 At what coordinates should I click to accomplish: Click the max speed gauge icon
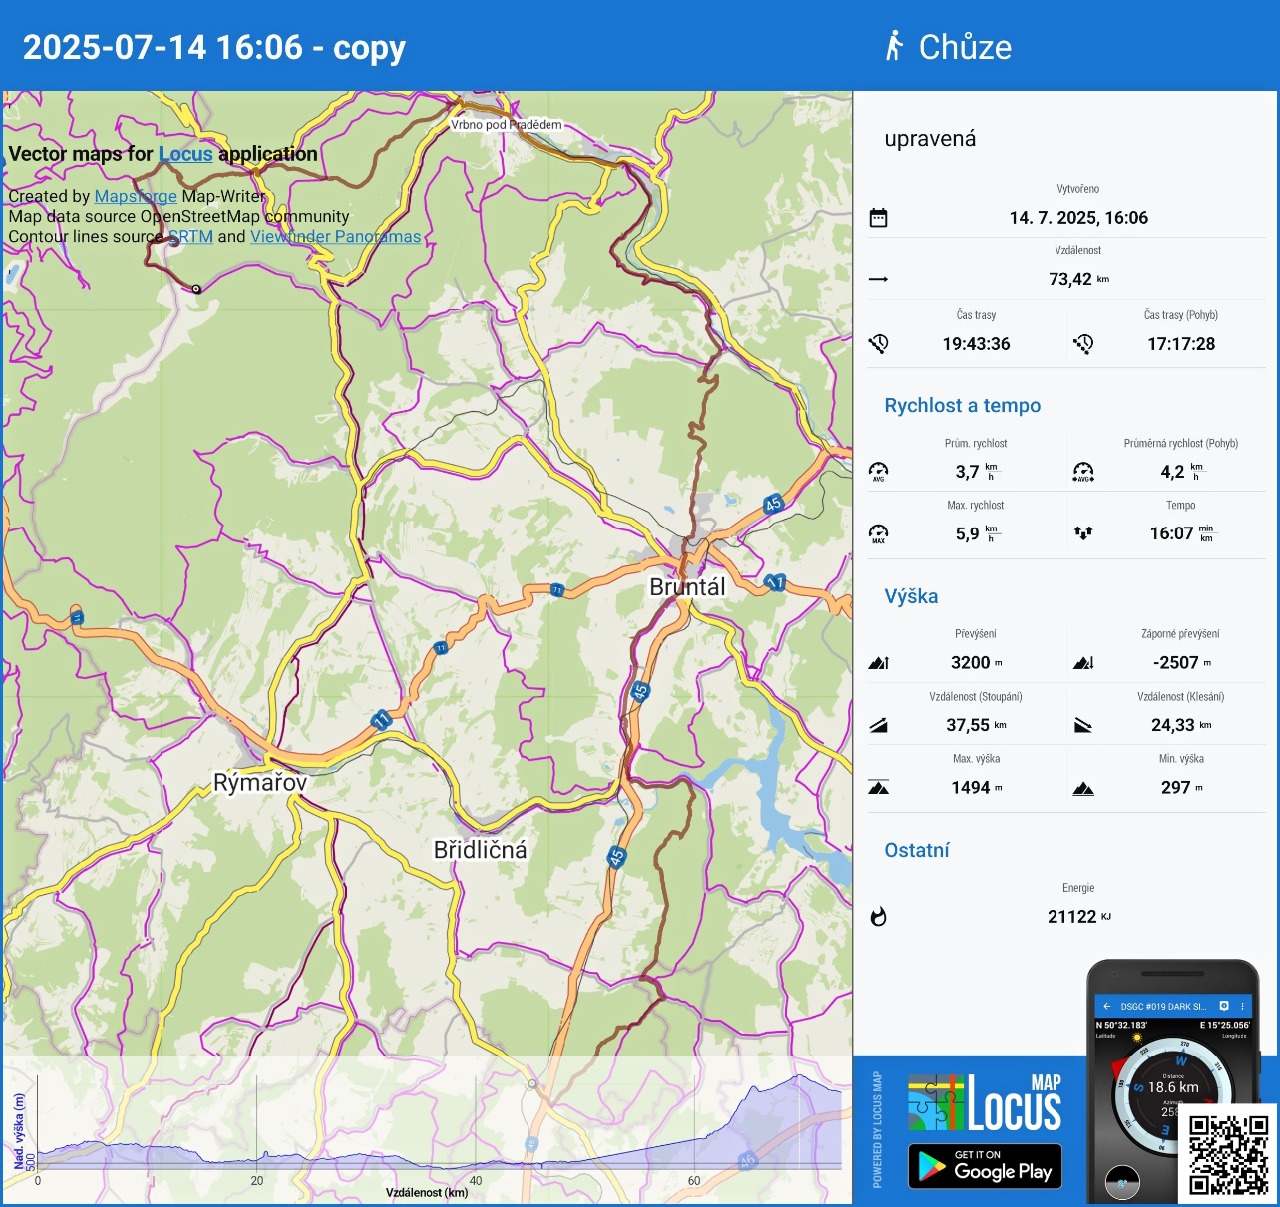point(878,533)
